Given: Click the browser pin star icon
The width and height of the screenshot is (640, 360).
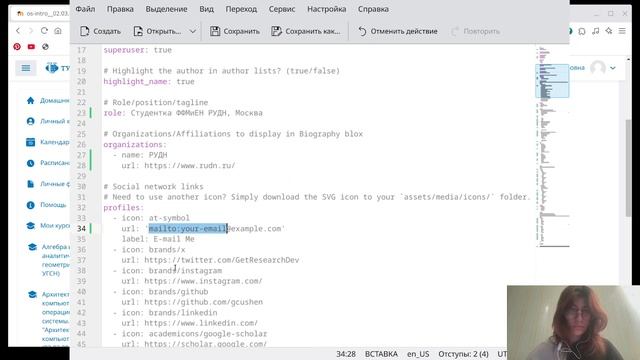Looking at the screenshot, I should click(x=609, y=31).
